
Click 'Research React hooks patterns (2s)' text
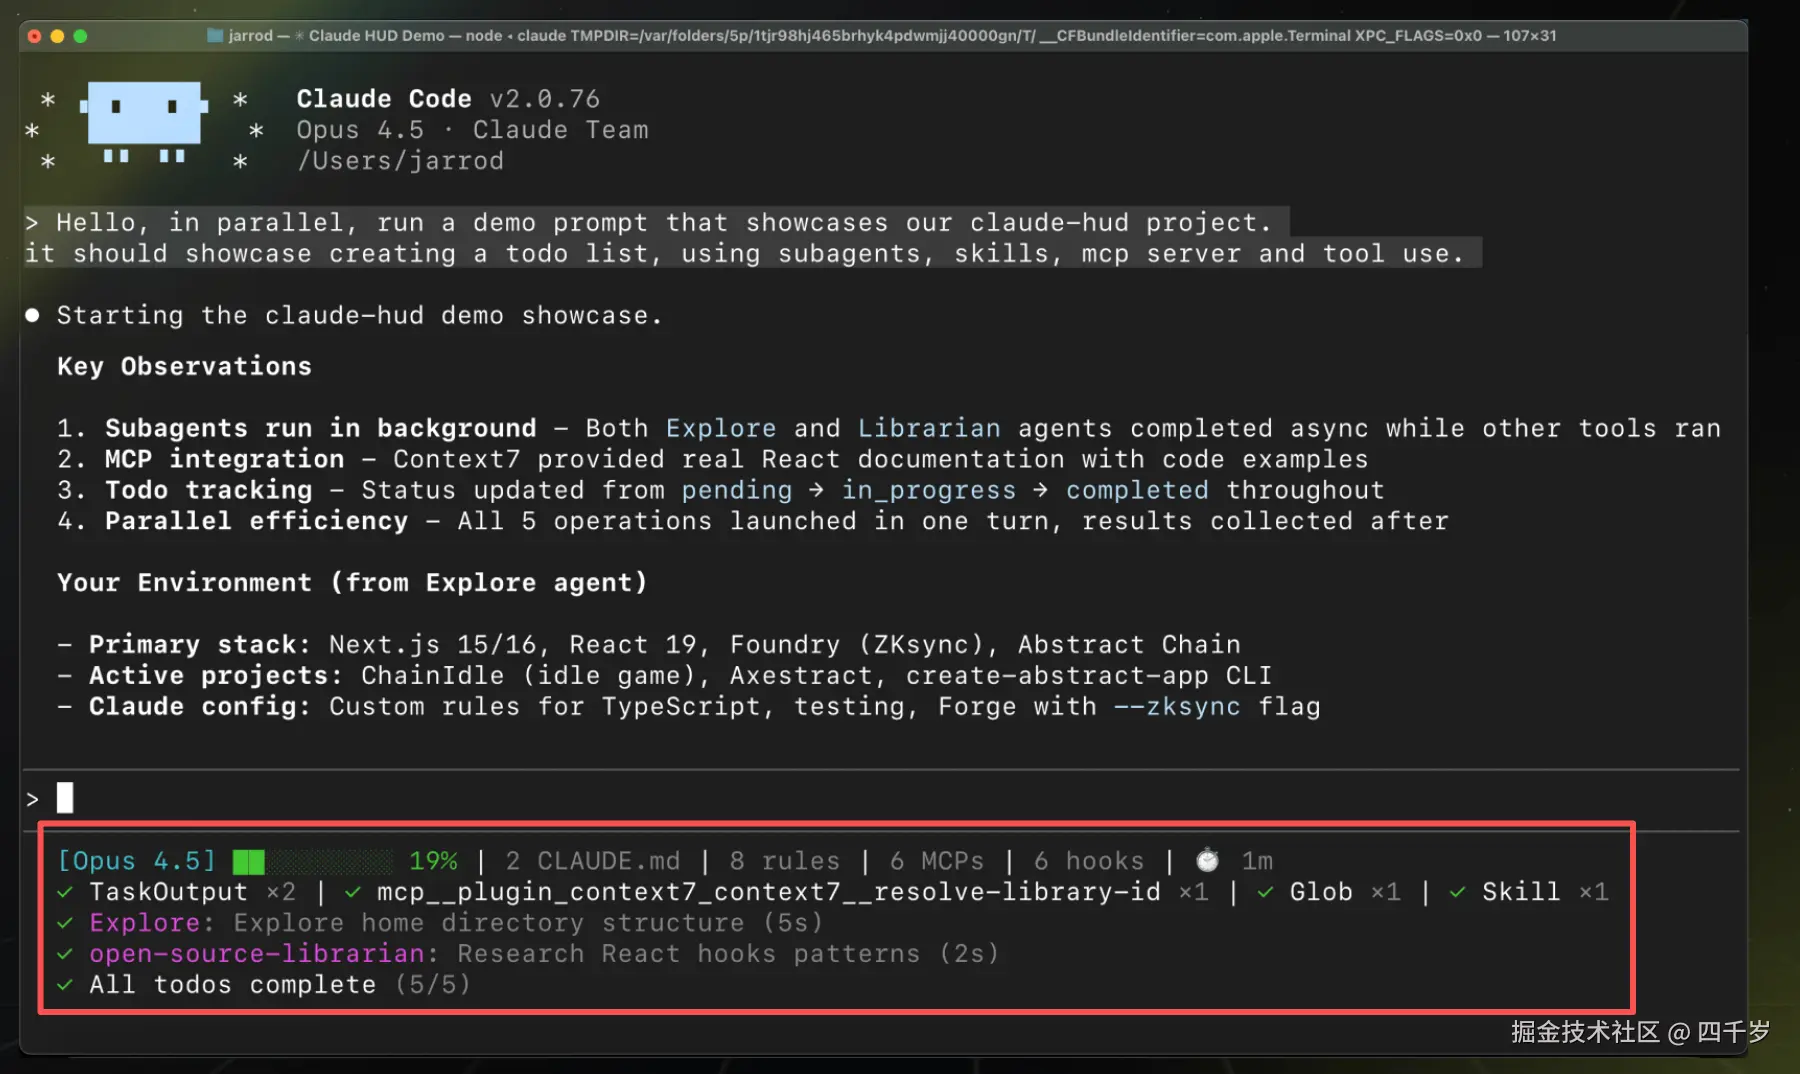tap(729, 954)
